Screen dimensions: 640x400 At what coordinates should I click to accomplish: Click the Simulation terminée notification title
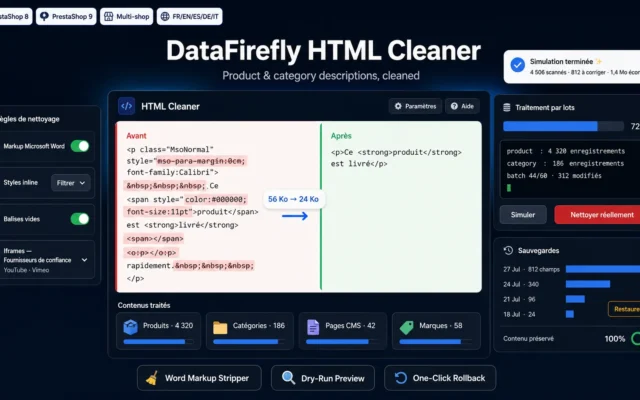coord(561,62)
